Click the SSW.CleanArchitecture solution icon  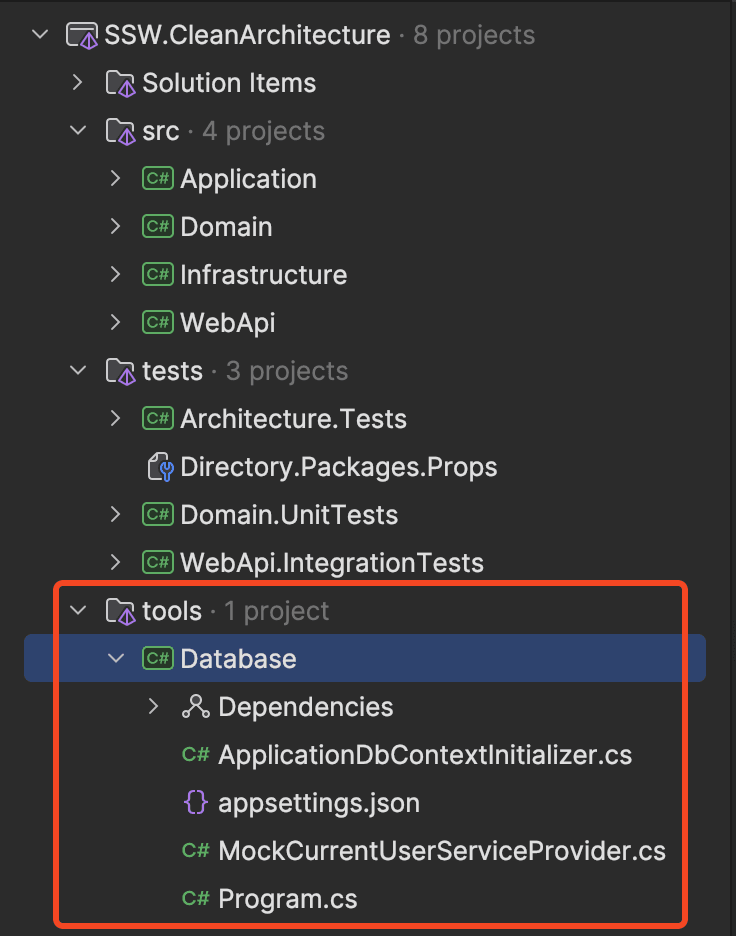(x=82, y=34)
